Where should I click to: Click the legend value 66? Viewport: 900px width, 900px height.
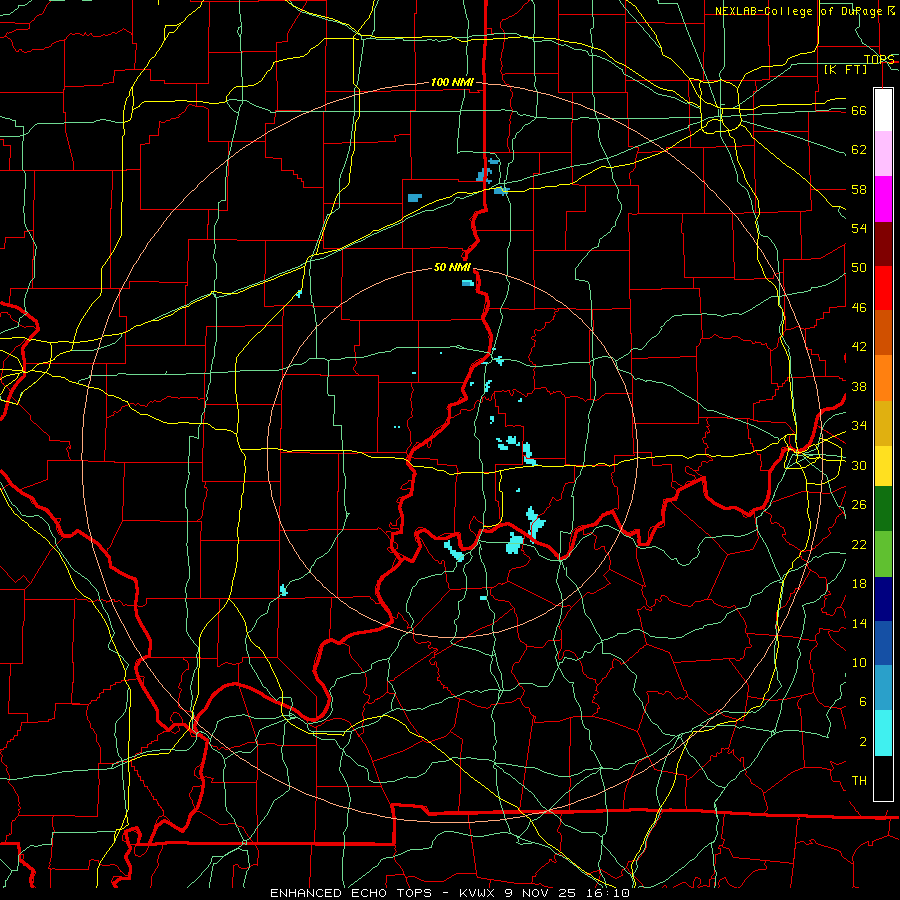point(859,111)
